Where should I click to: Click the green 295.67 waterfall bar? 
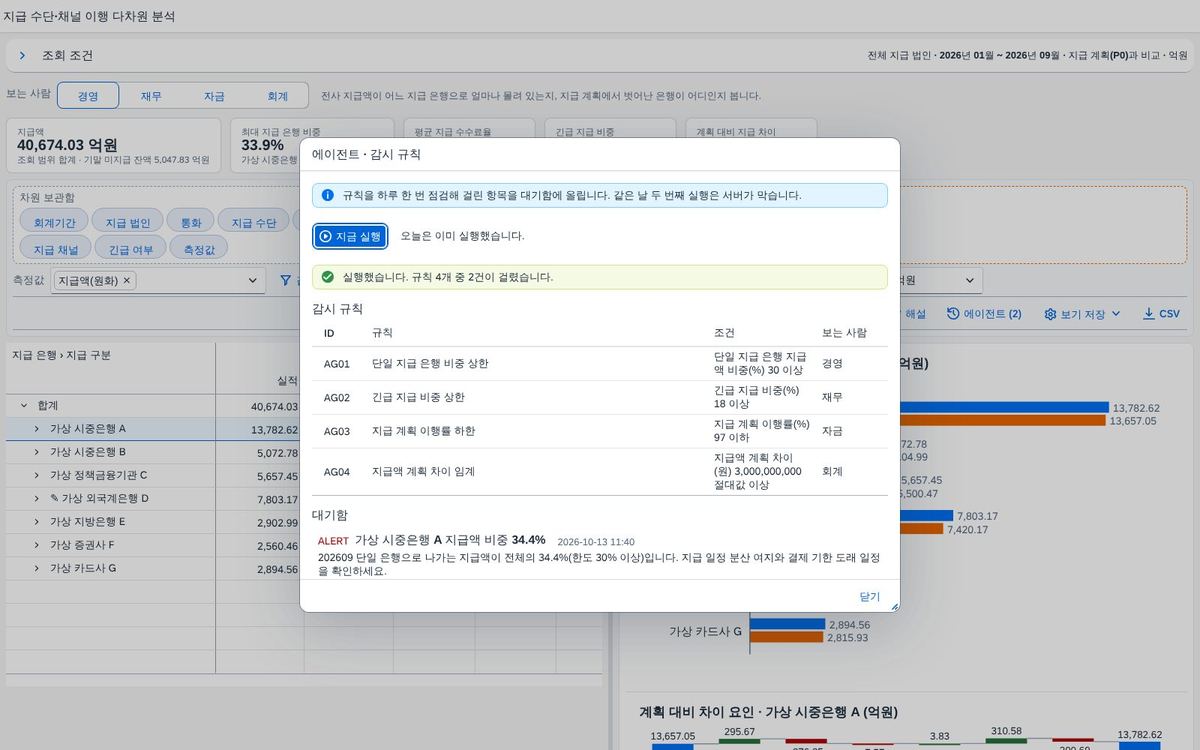(x=739, y=742)
